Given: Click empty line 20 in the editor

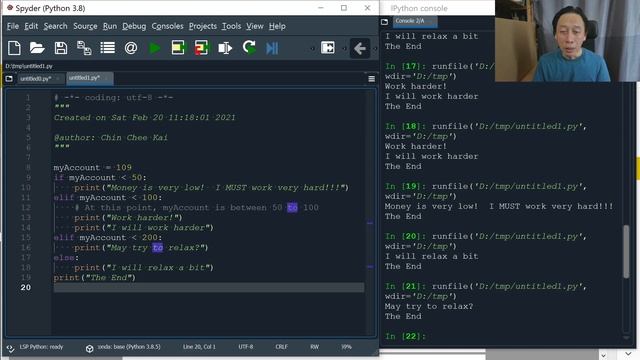Looking at the screenshot, I should pos(209,288).
